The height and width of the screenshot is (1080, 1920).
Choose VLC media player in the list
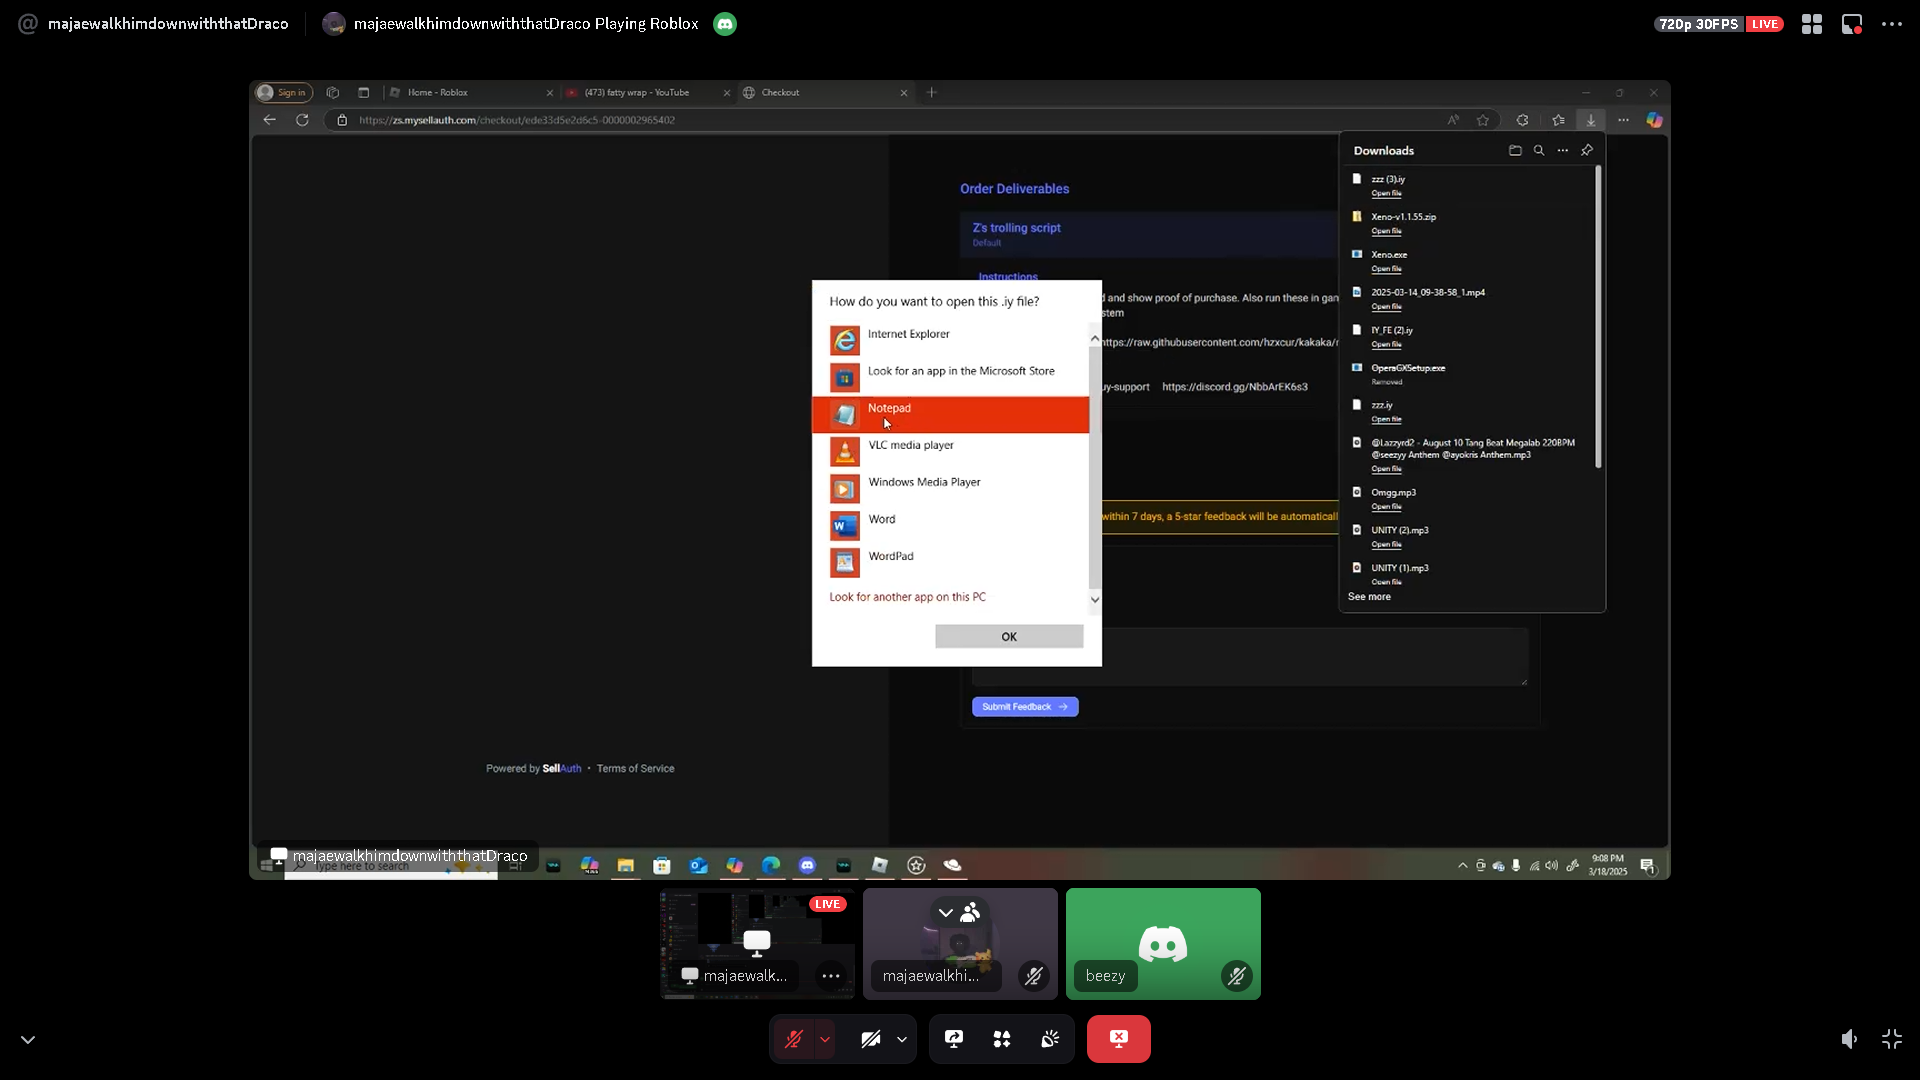(x=950, y=451)
